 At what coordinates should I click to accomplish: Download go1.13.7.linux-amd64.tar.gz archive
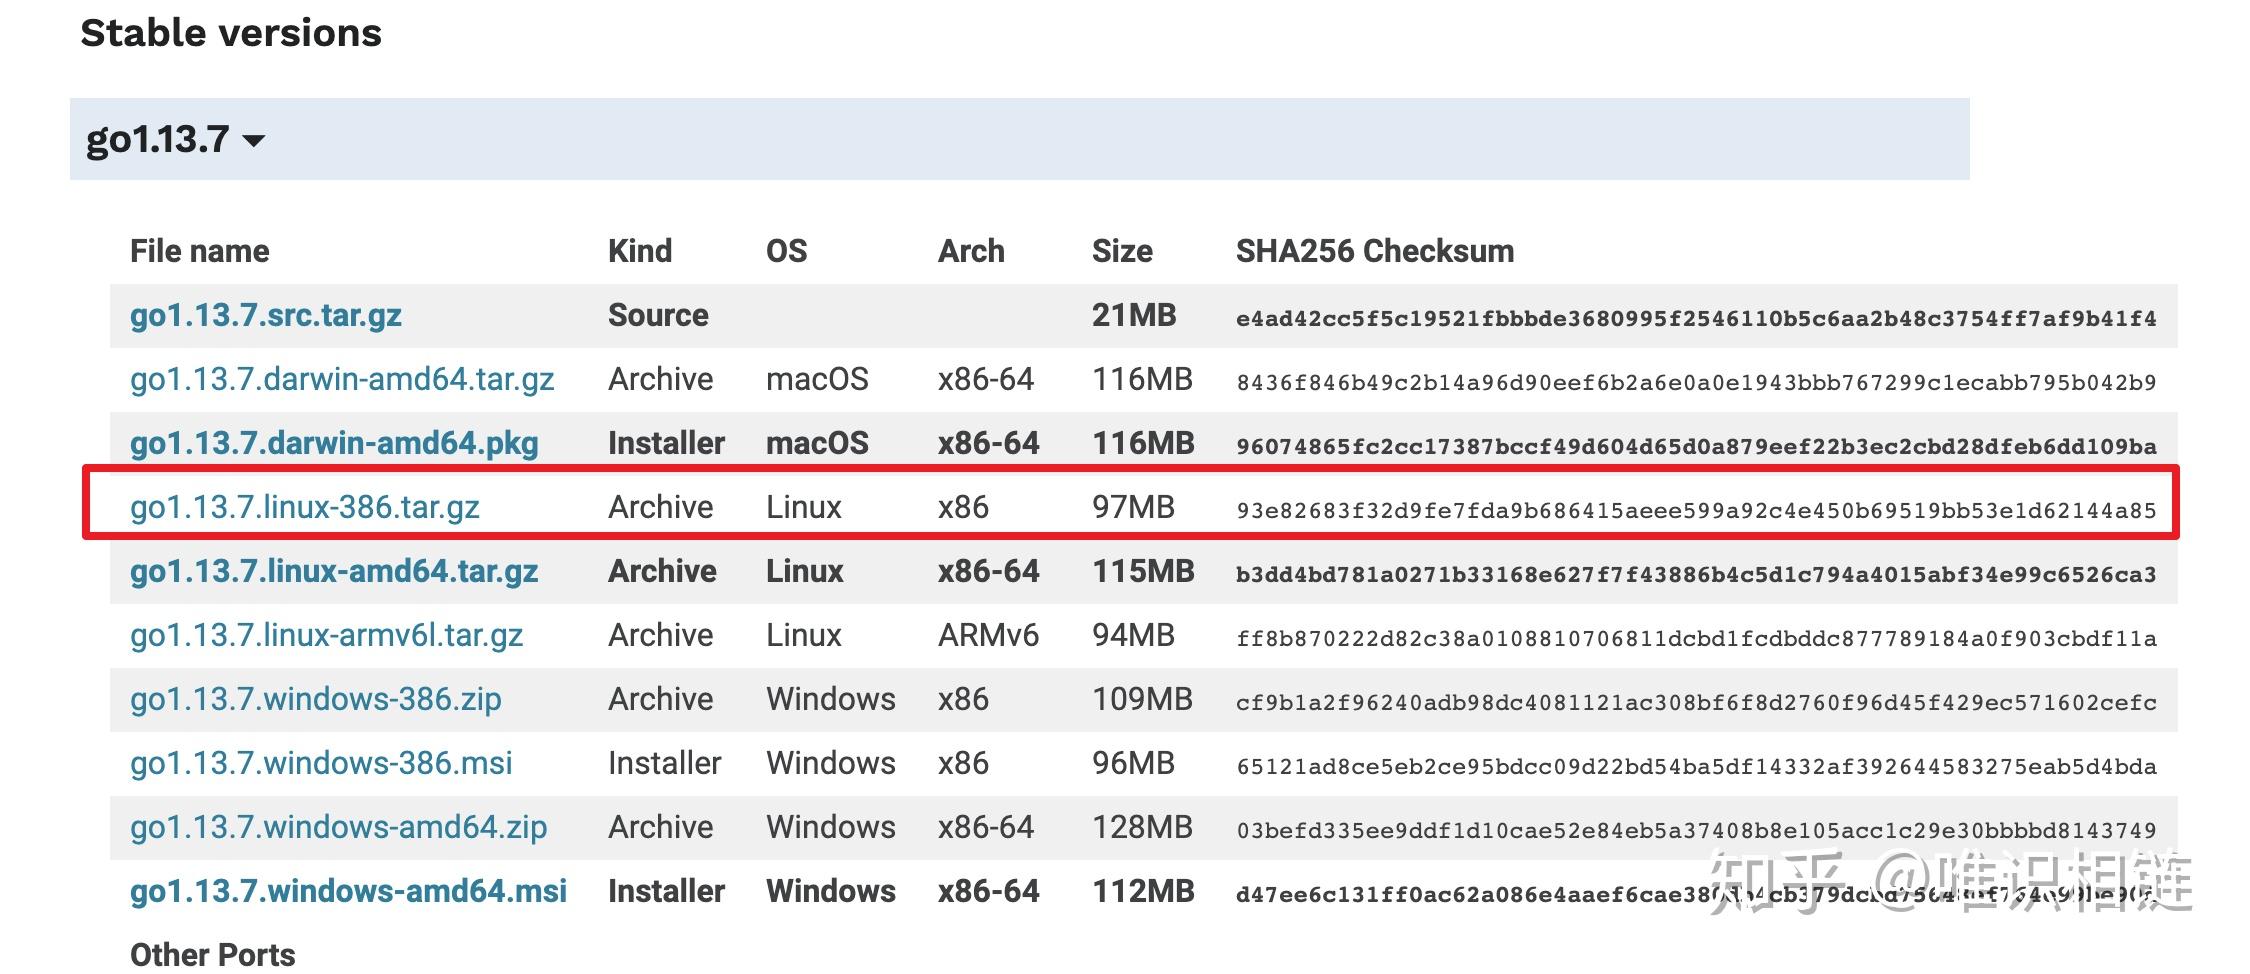(334, 572)
